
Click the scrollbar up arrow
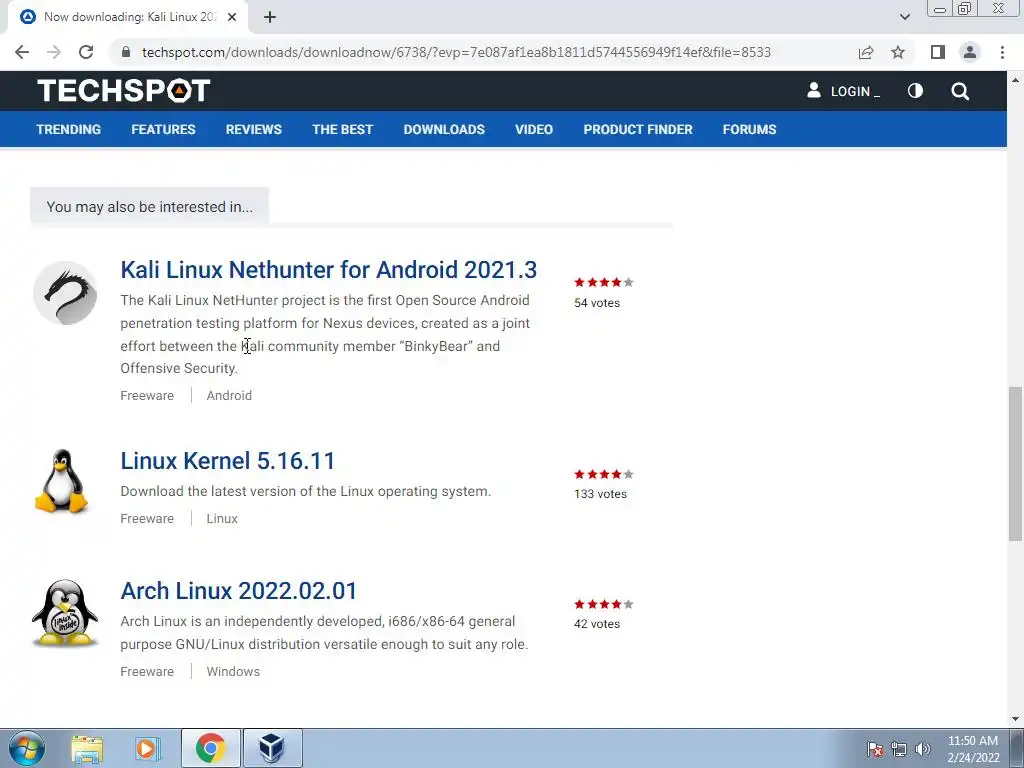pos(1015,80)
